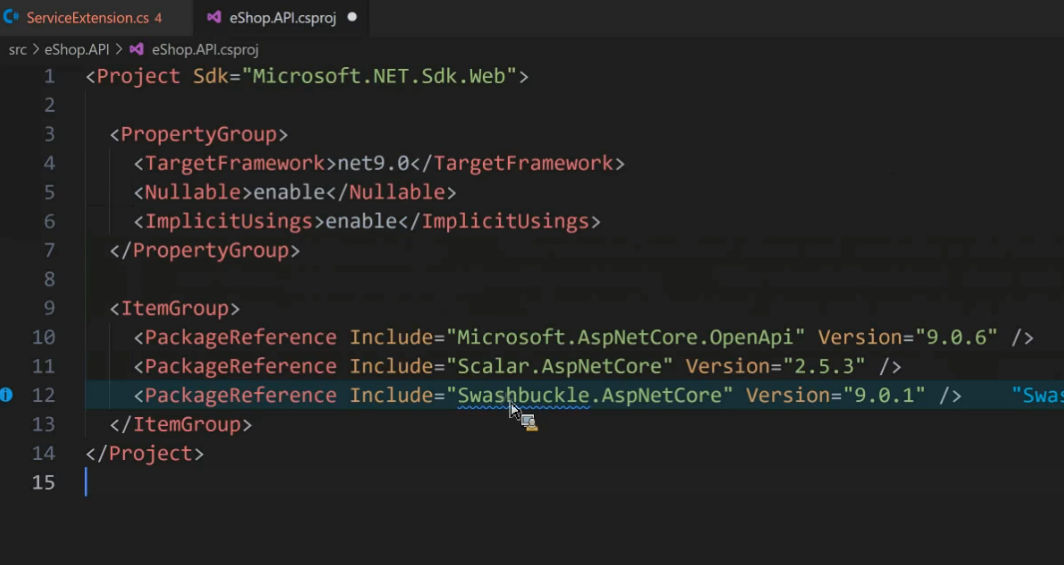Click the closing ItemGroup tag on line 13
The image size is (1064, 565).
(x=180, y=425)
